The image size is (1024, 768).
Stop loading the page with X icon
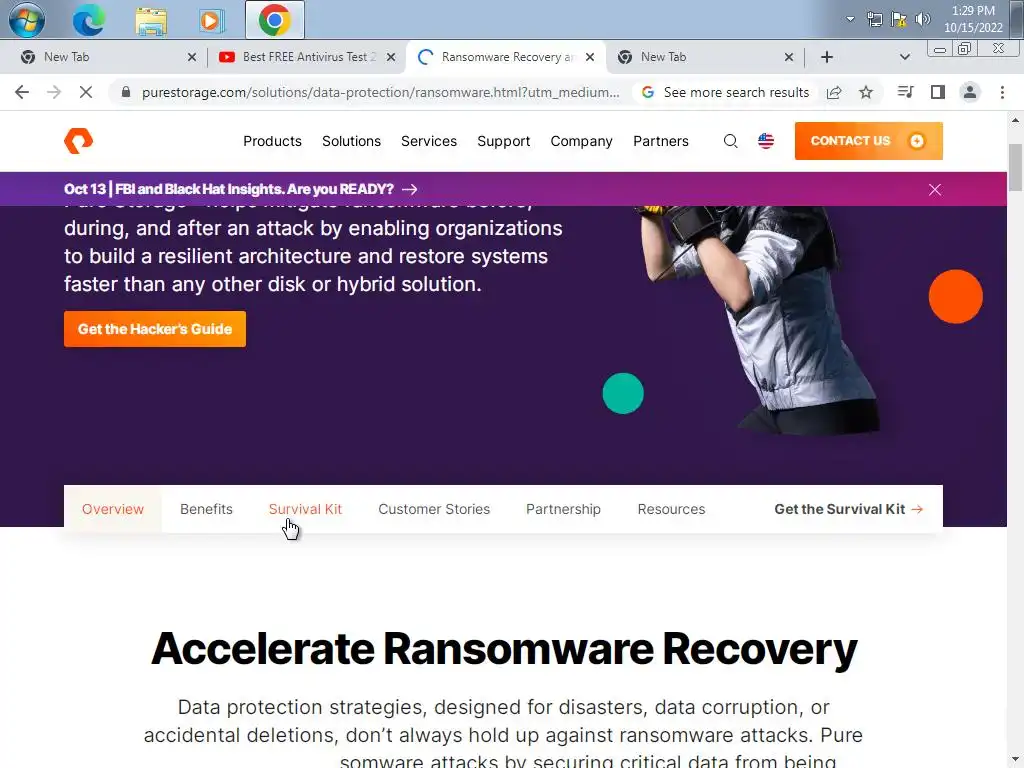click(86, 93)
